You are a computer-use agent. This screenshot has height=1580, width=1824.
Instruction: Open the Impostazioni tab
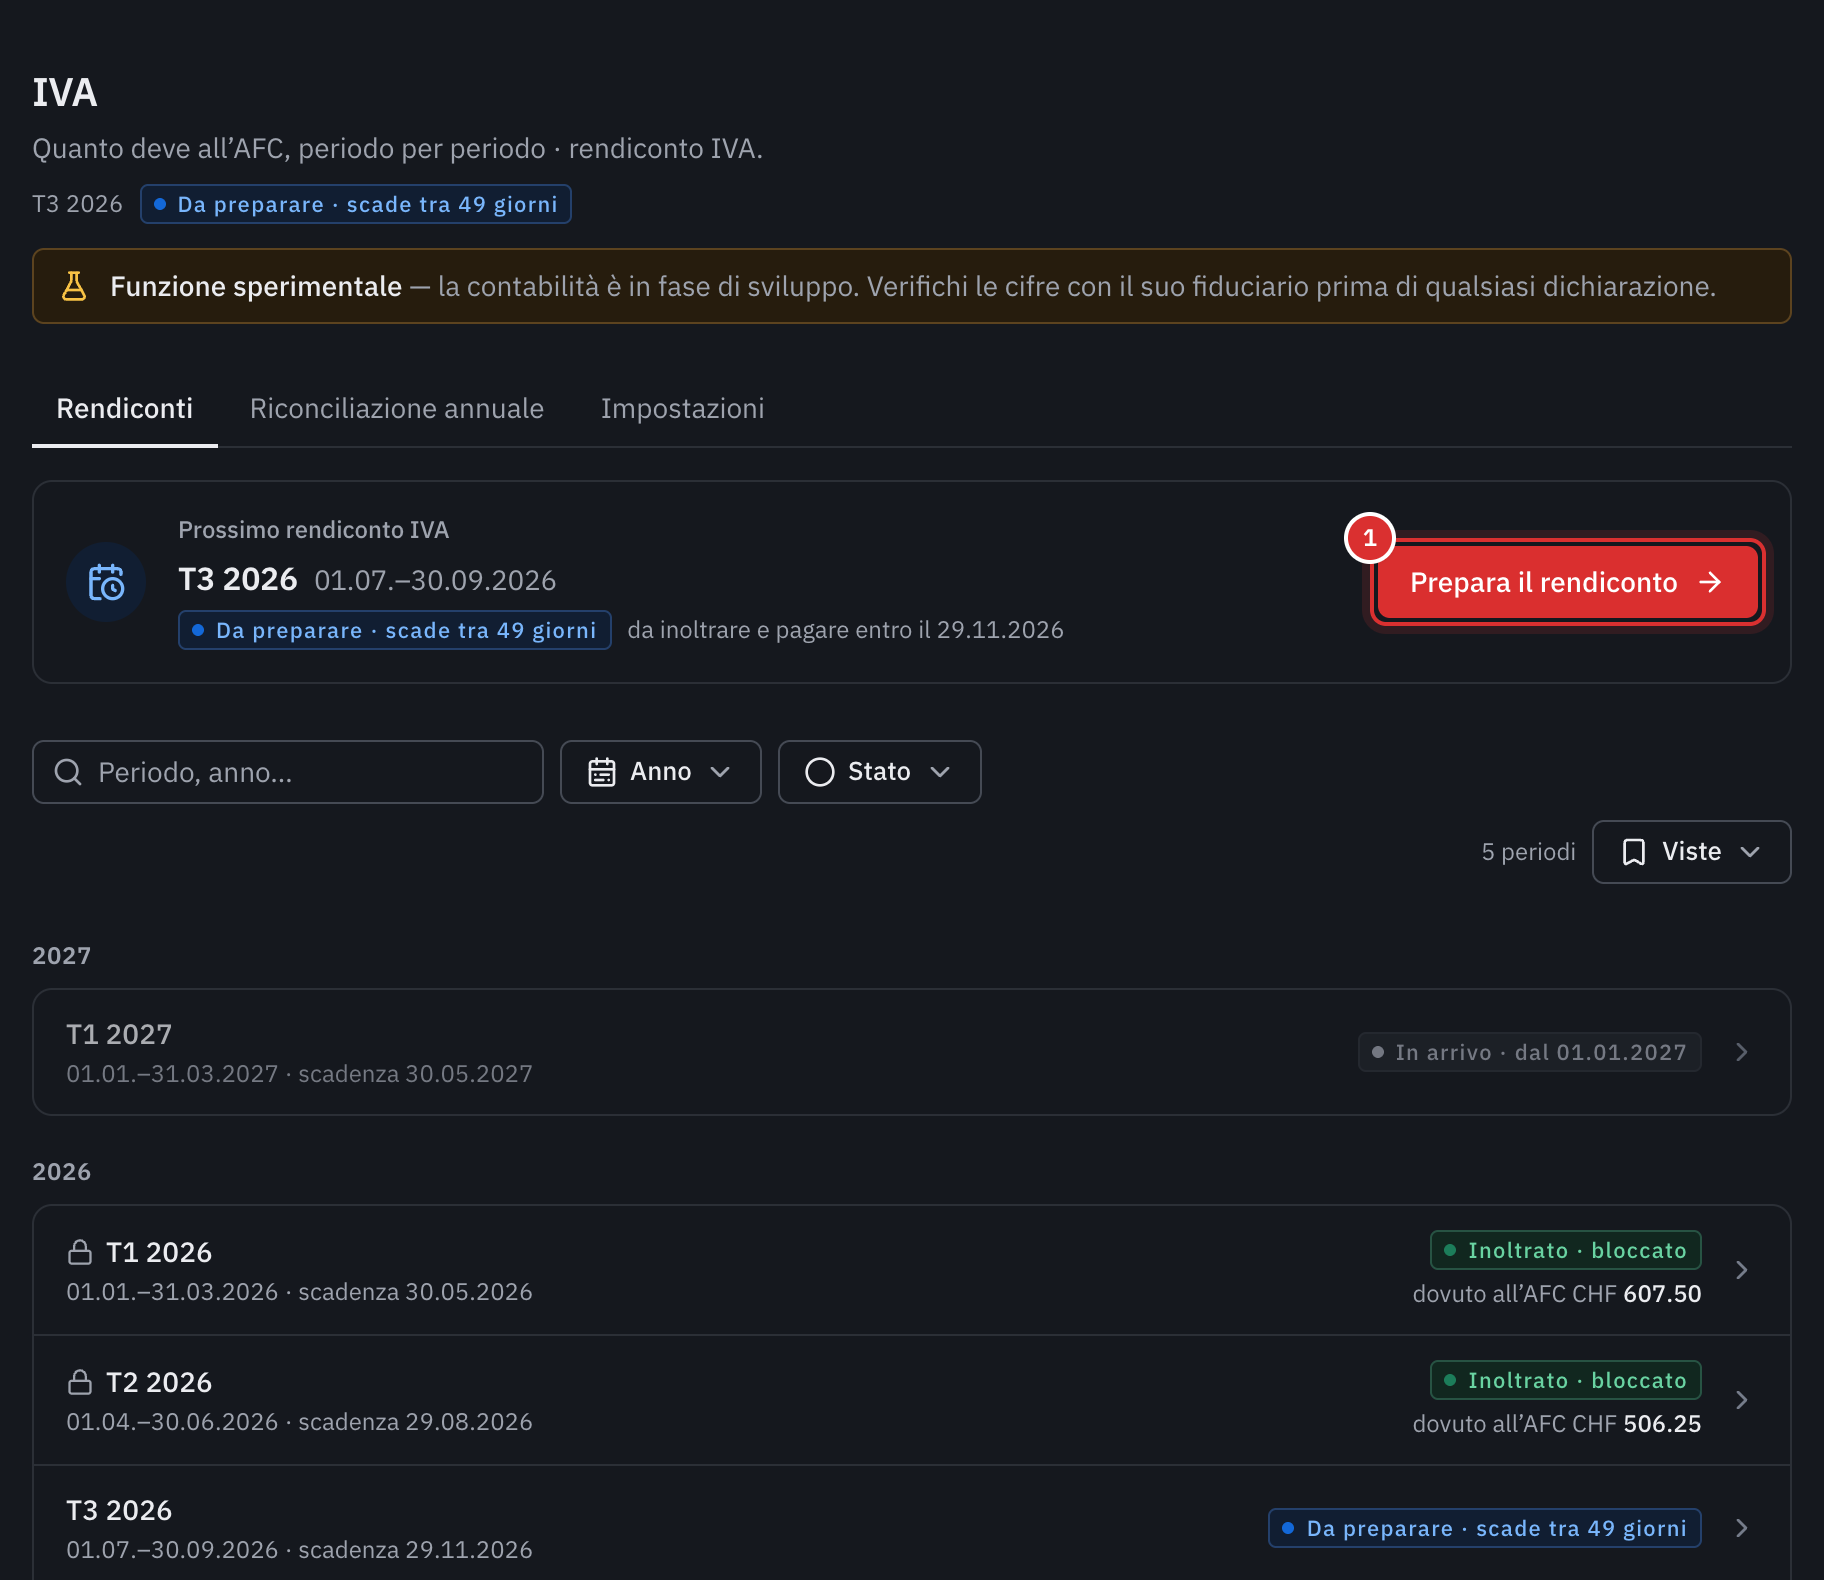(x=683, y=408)
